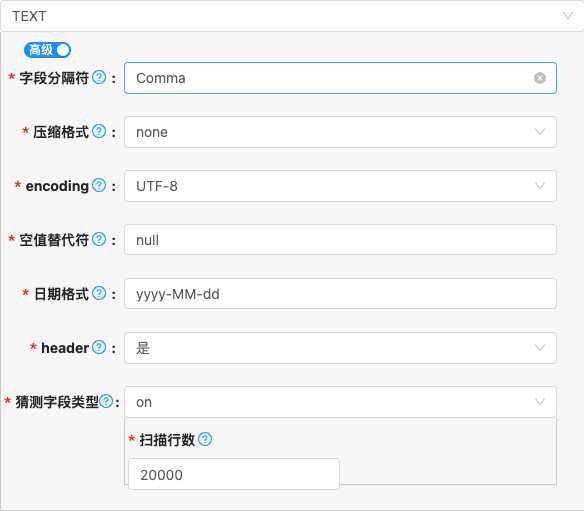Click help icon next to 压缩格式
The image size is (584, 511).
pos(99,131)
